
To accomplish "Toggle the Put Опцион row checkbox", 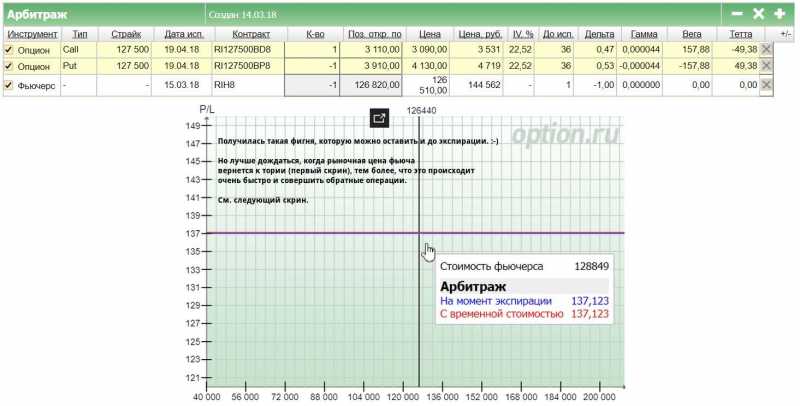I will tap(9, 66).
